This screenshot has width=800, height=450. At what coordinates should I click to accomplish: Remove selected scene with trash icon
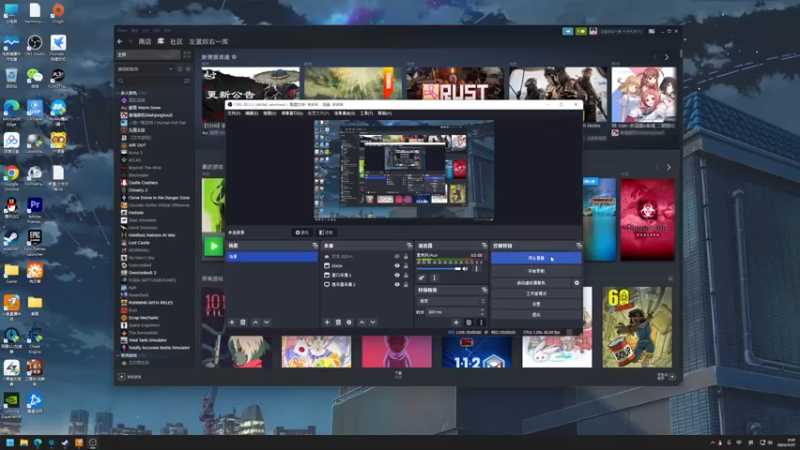[x=243, y=322]
